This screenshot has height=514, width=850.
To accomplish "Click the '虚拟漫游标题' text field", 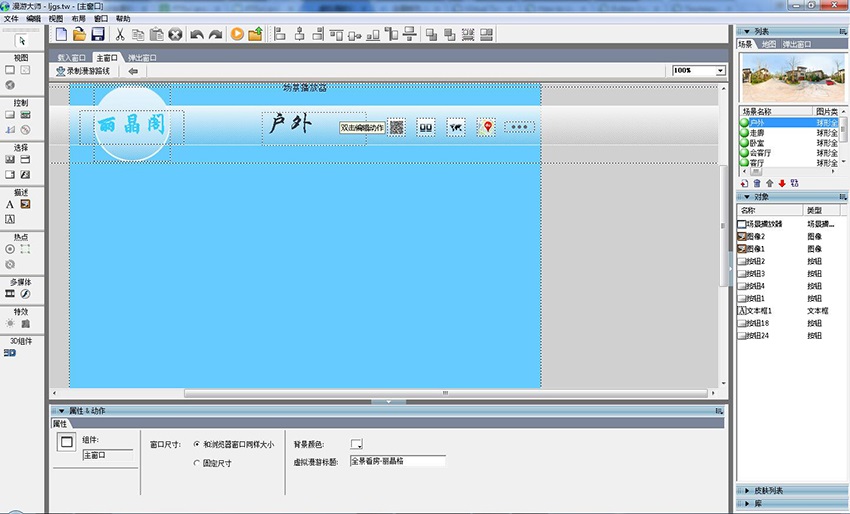I will pos(396,462).
